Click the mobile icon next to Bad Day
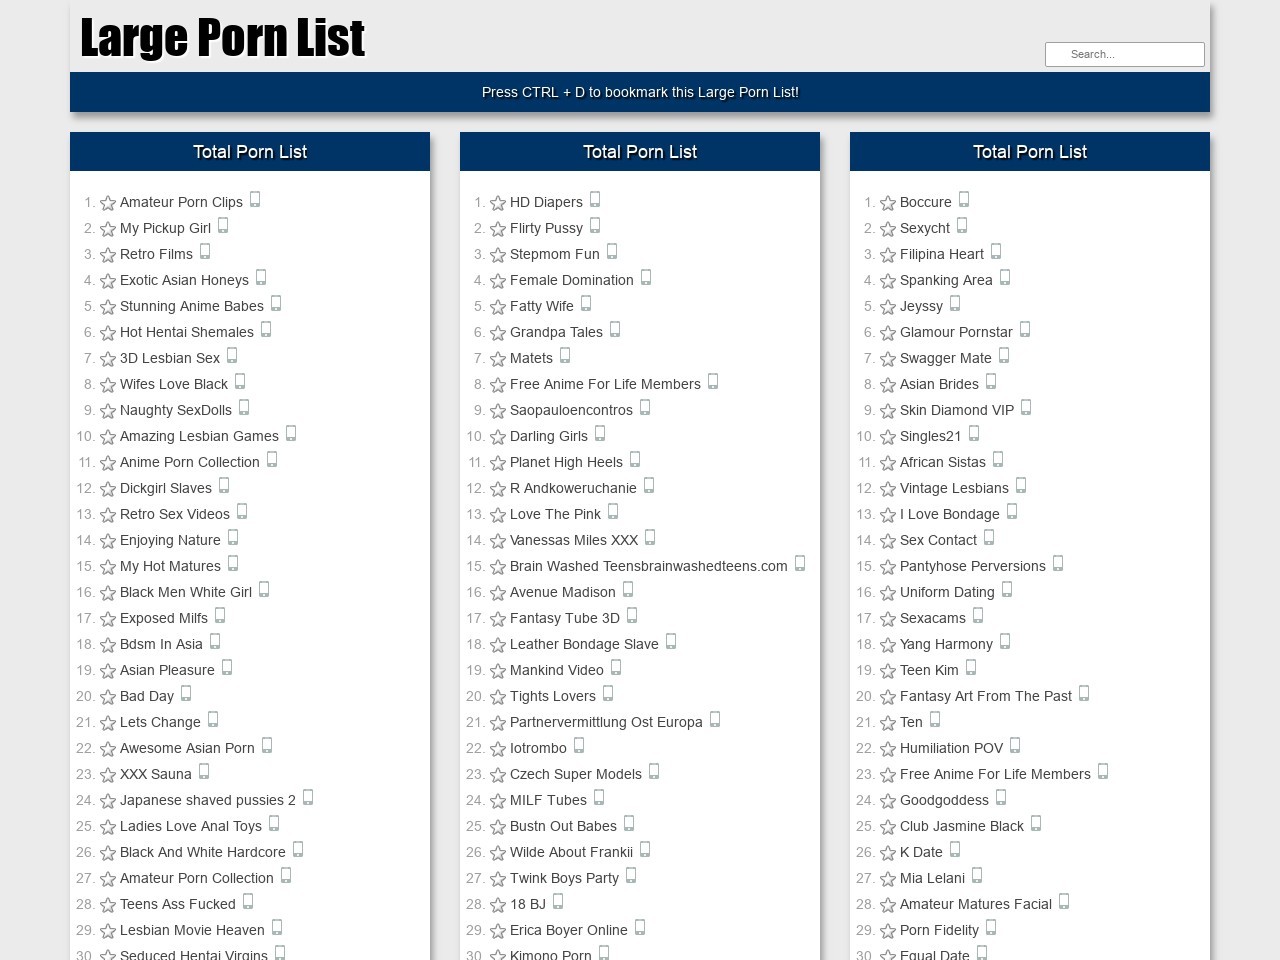1280x960 pixels. (x=186, y=694)
